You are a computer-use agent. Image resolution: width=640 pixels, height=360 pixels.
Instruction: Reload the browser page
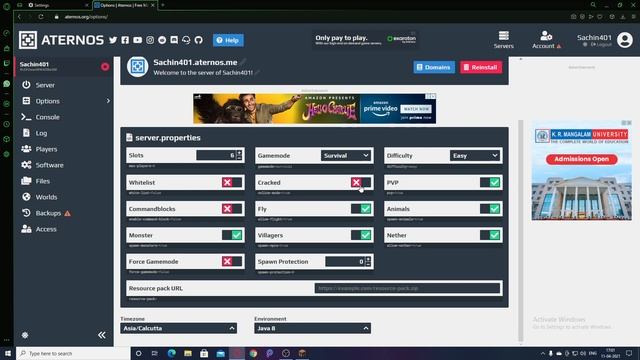[x=41, y=17]
